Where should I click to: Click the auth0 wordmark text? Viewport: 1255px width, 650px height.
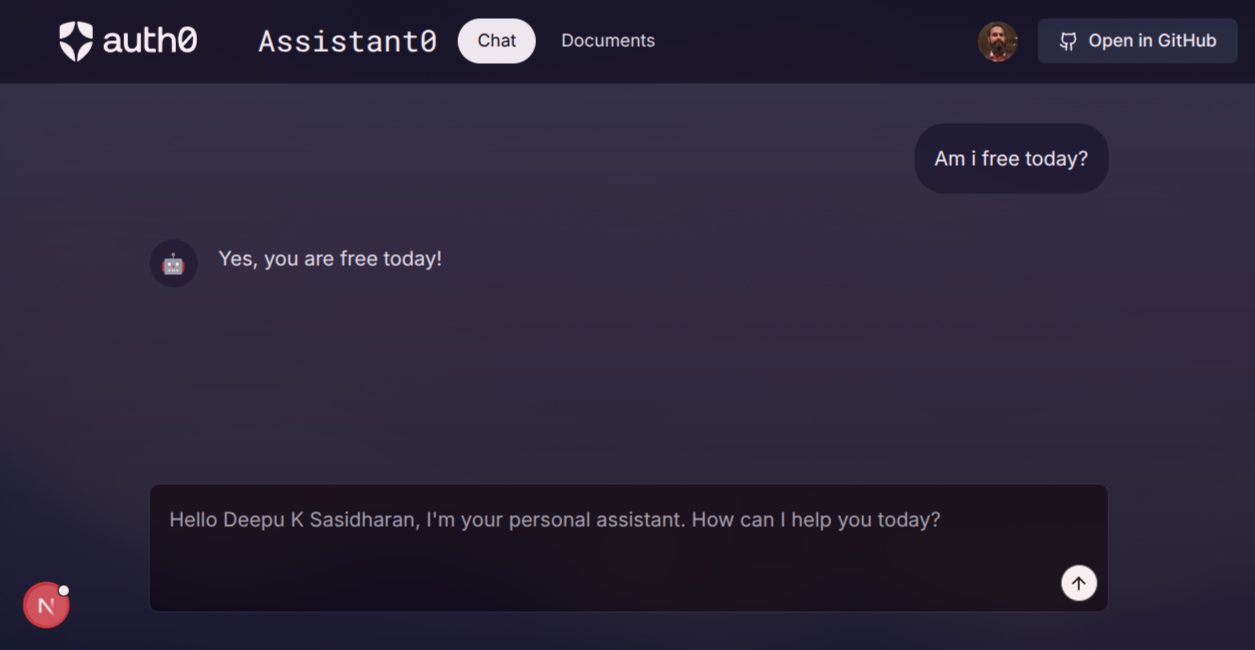tap(150, 41)
